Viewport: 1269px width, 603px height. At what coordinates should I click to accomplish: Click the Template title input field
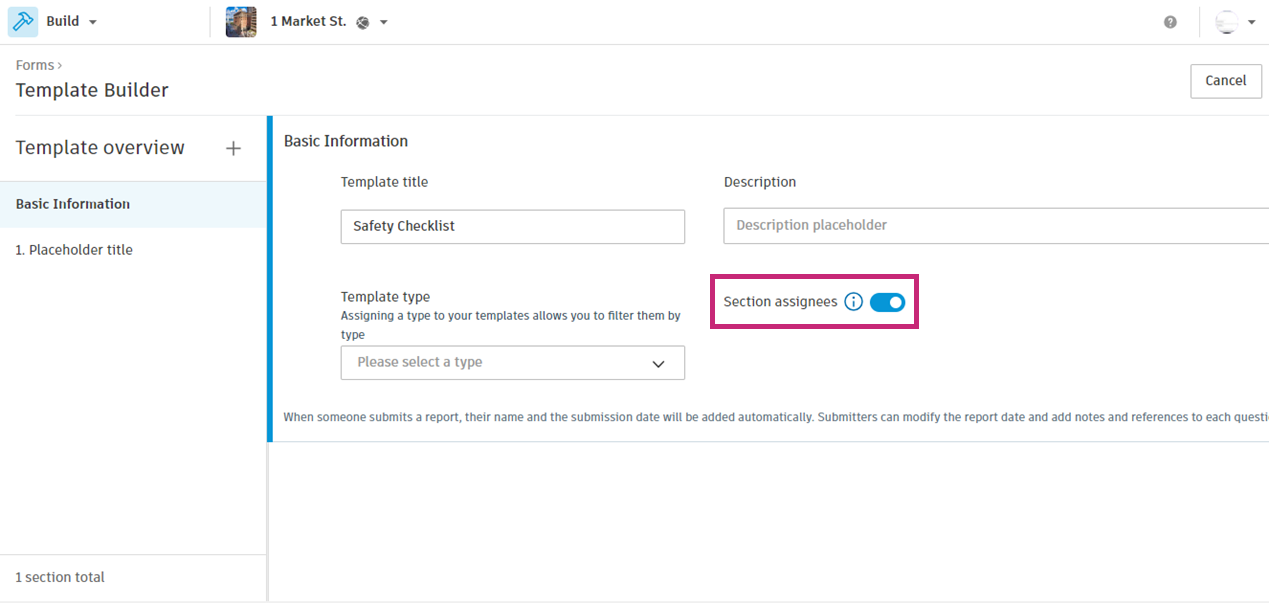pyautogui.click(x=512, y=226)
